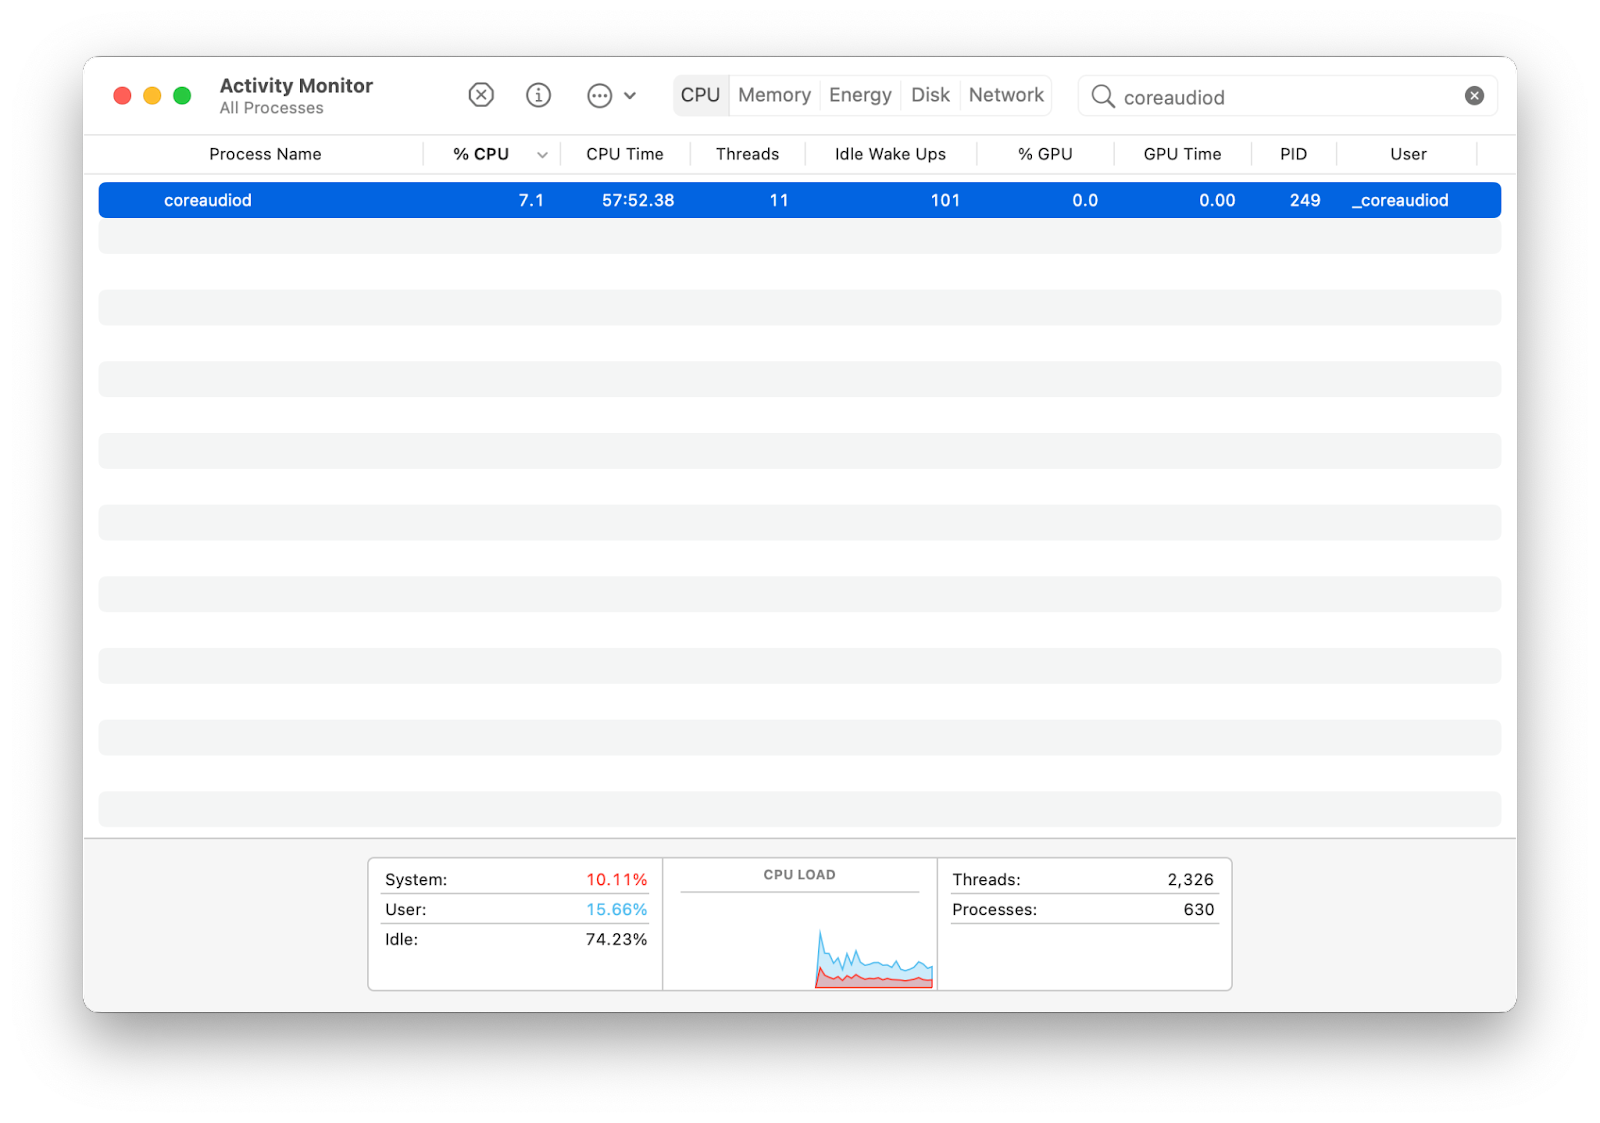Clear the coreaudiod search text
Image resolution: width=1600 pixels, height=1123 pixels.
pos(1474,96)
